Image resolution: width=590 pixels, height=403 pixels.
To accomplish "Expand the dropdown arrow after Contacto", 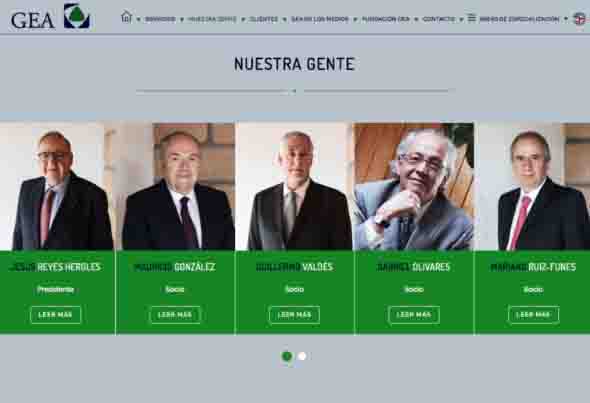I will pos(461,20).
